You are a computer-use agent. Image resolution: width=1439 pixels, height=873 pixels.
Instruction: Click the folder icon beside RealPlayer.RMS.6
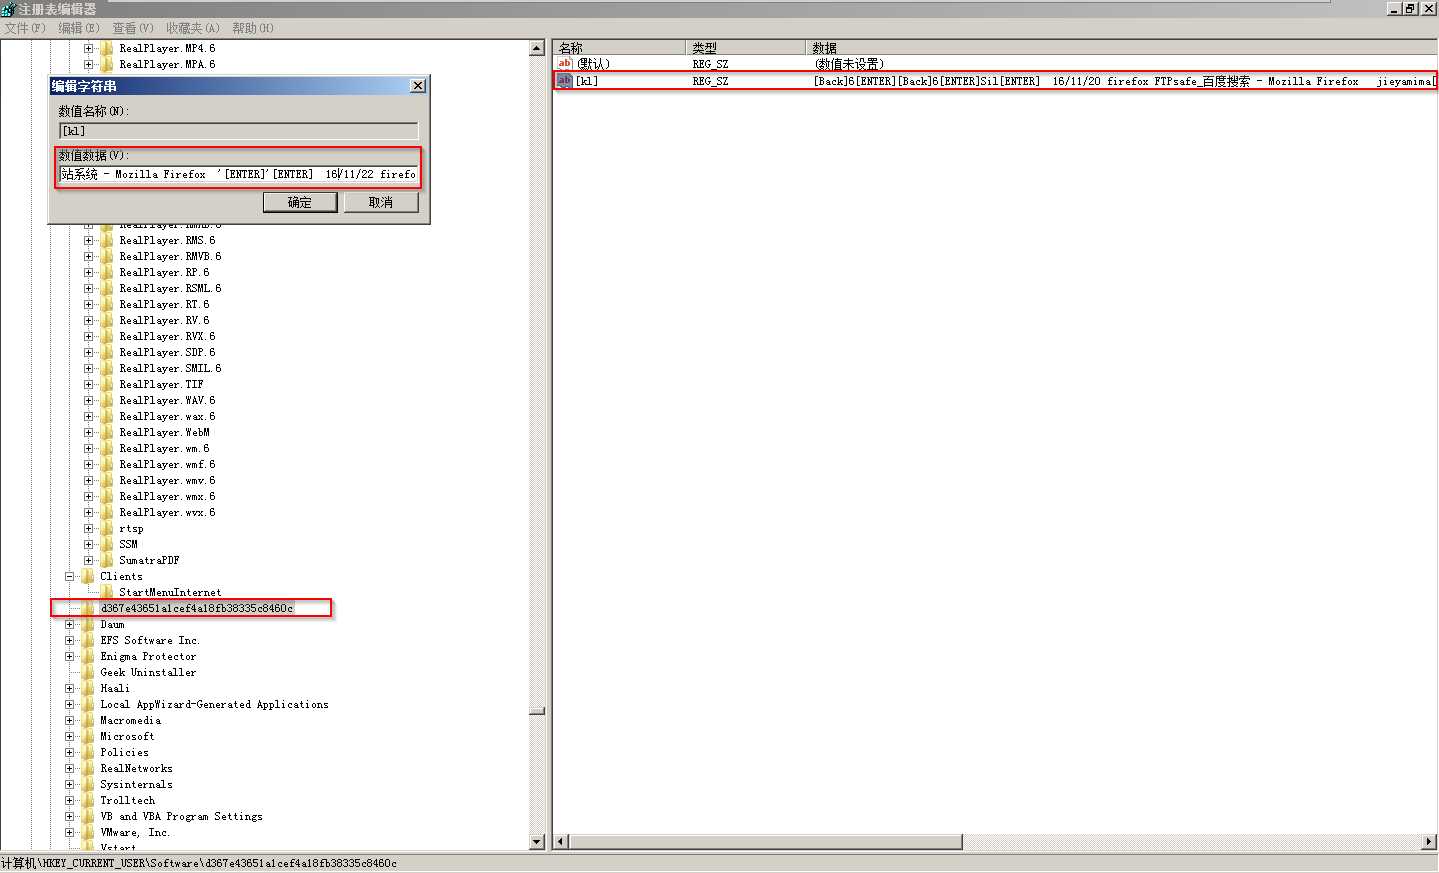(107, 240)
